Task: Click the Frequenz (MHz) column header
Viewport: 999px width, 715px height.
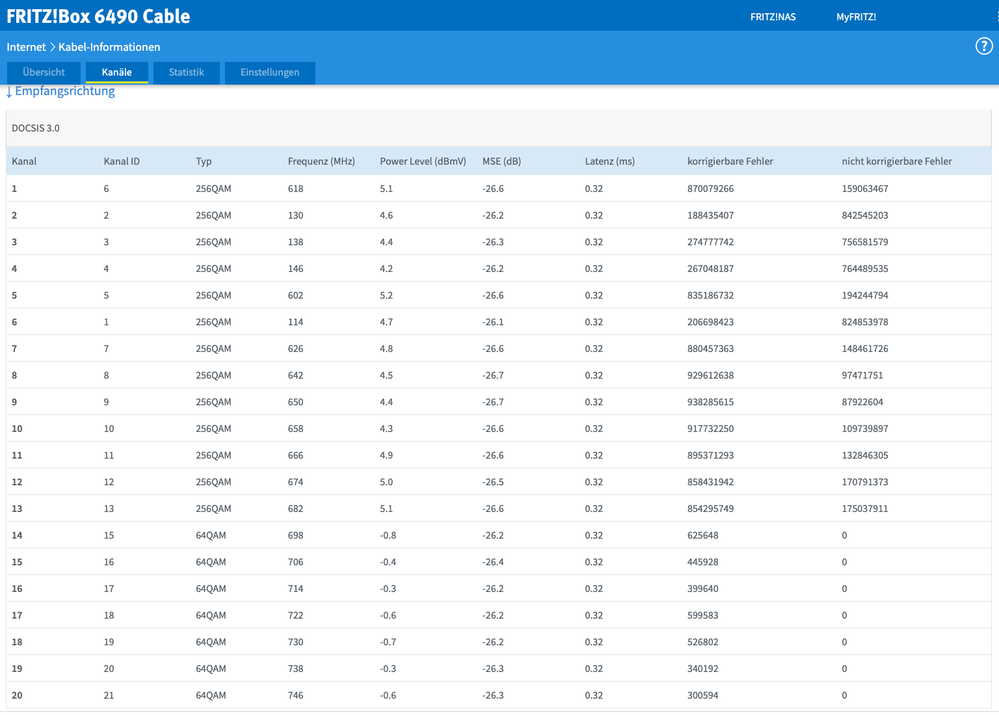Action: [321, 161]
